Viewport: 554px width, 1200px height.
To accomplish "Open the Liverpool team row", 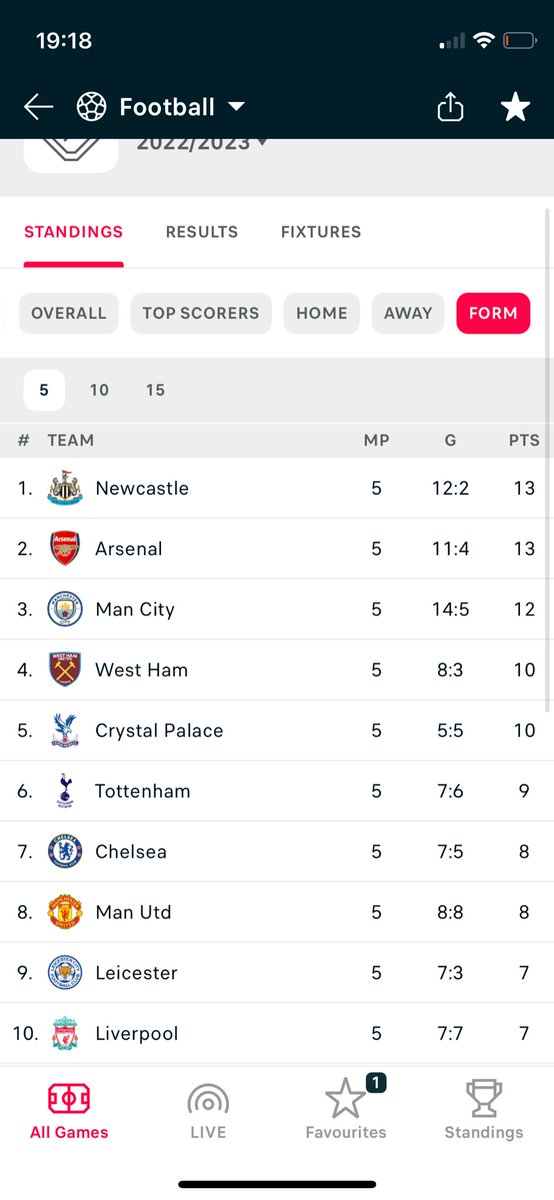I will click(277, 1034).
